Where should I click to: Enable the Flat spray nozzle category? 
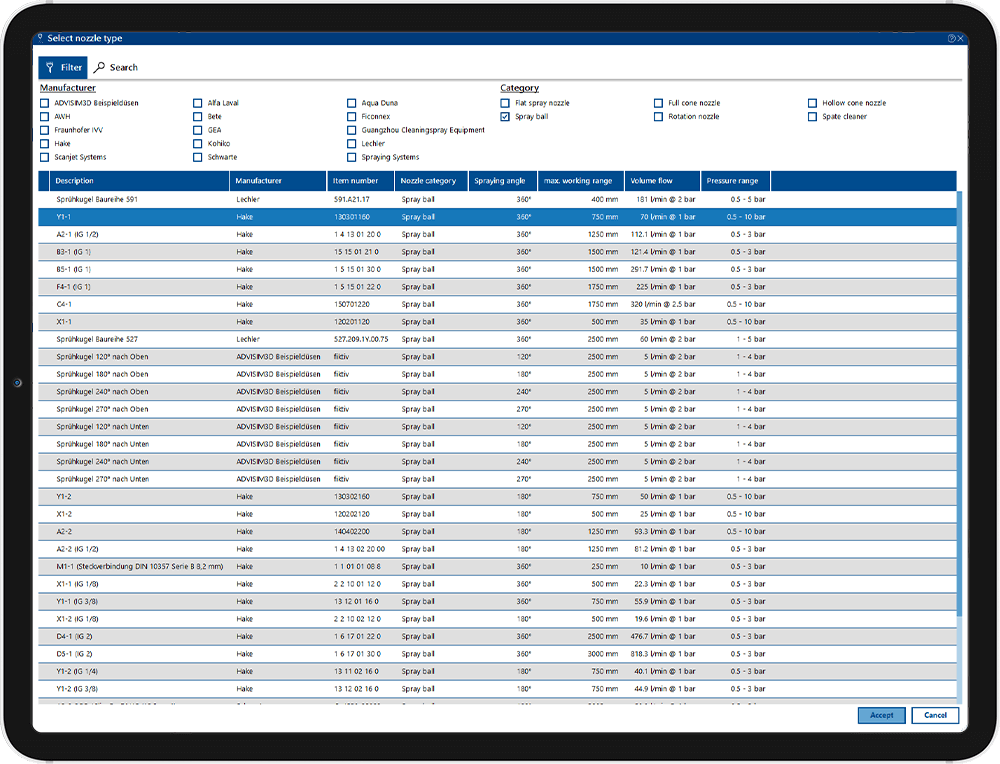pyautogui.click(x=505, y=103)
